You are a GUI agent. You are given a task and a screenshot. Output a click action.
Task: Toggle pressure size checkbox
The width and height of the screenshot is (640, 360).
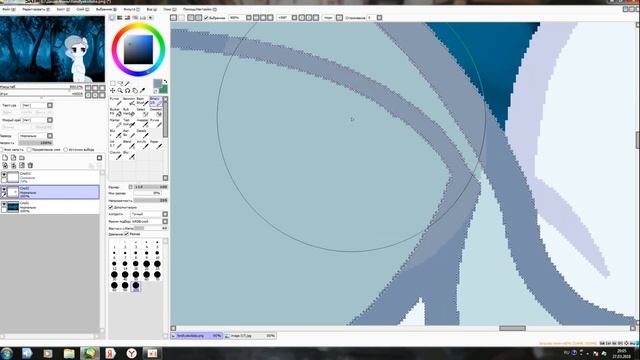(x=127, y=234)
